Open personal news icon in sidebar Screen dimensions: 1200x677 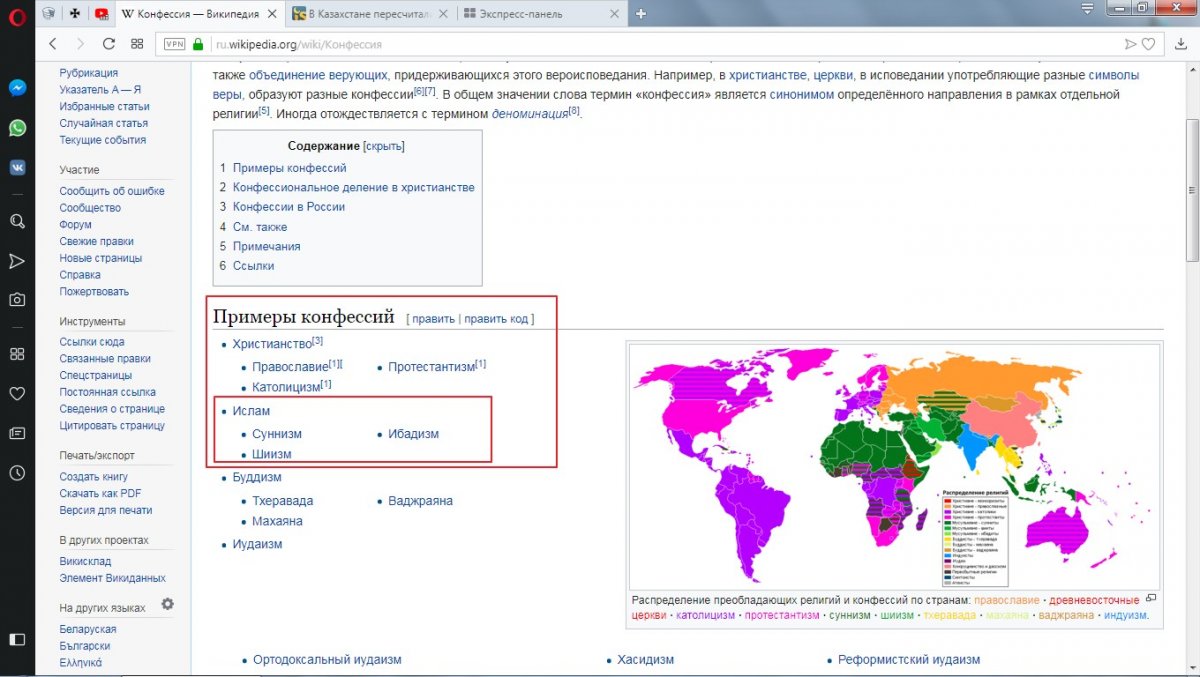click(17, 433)
